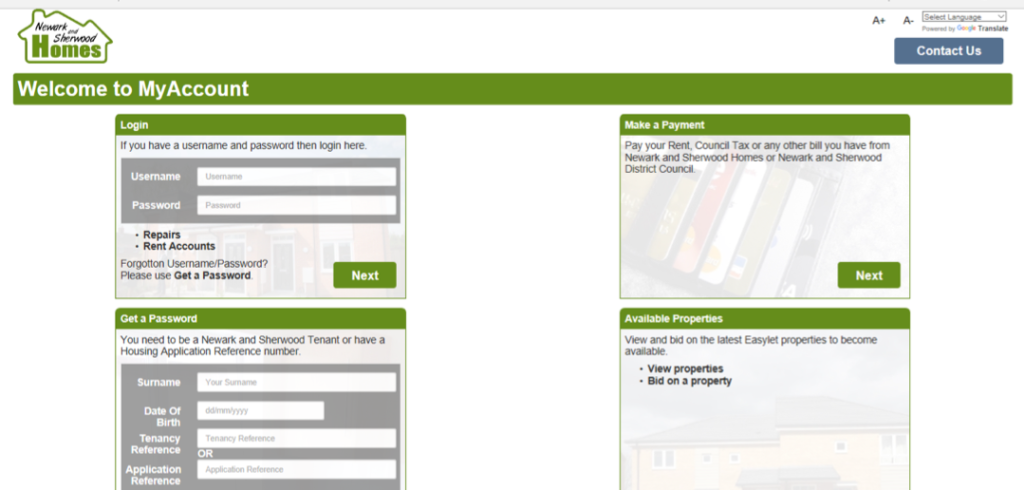Click the Get a Password panel header
The image size is (1024, 490).
[x=261, y=319]
